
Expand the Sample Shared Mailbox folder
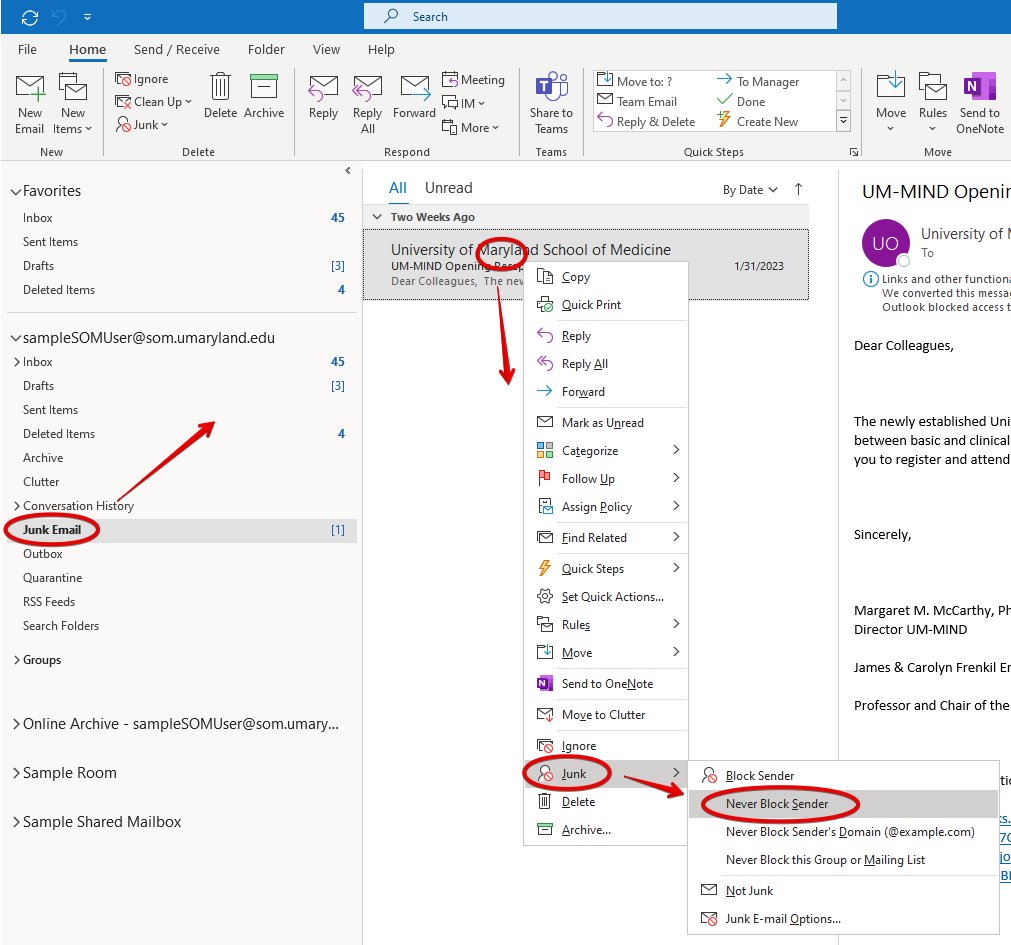[16, 822]
